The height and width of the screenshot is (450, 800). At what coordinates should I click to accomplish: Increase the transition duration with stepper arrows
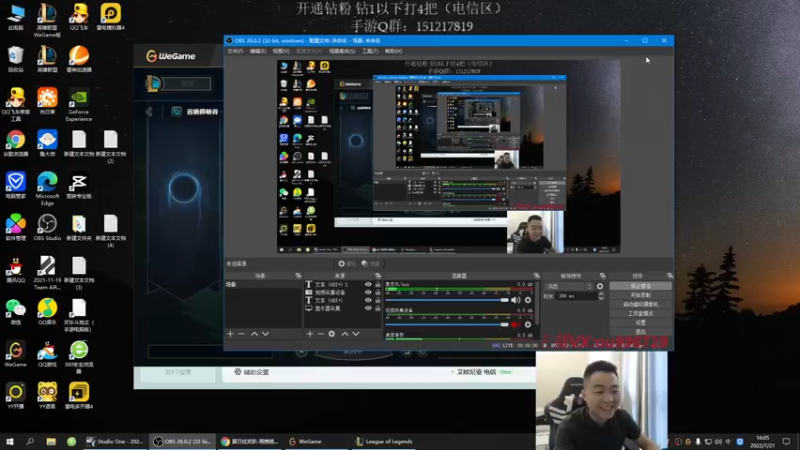pyautogui.click(x=601, y=294)
